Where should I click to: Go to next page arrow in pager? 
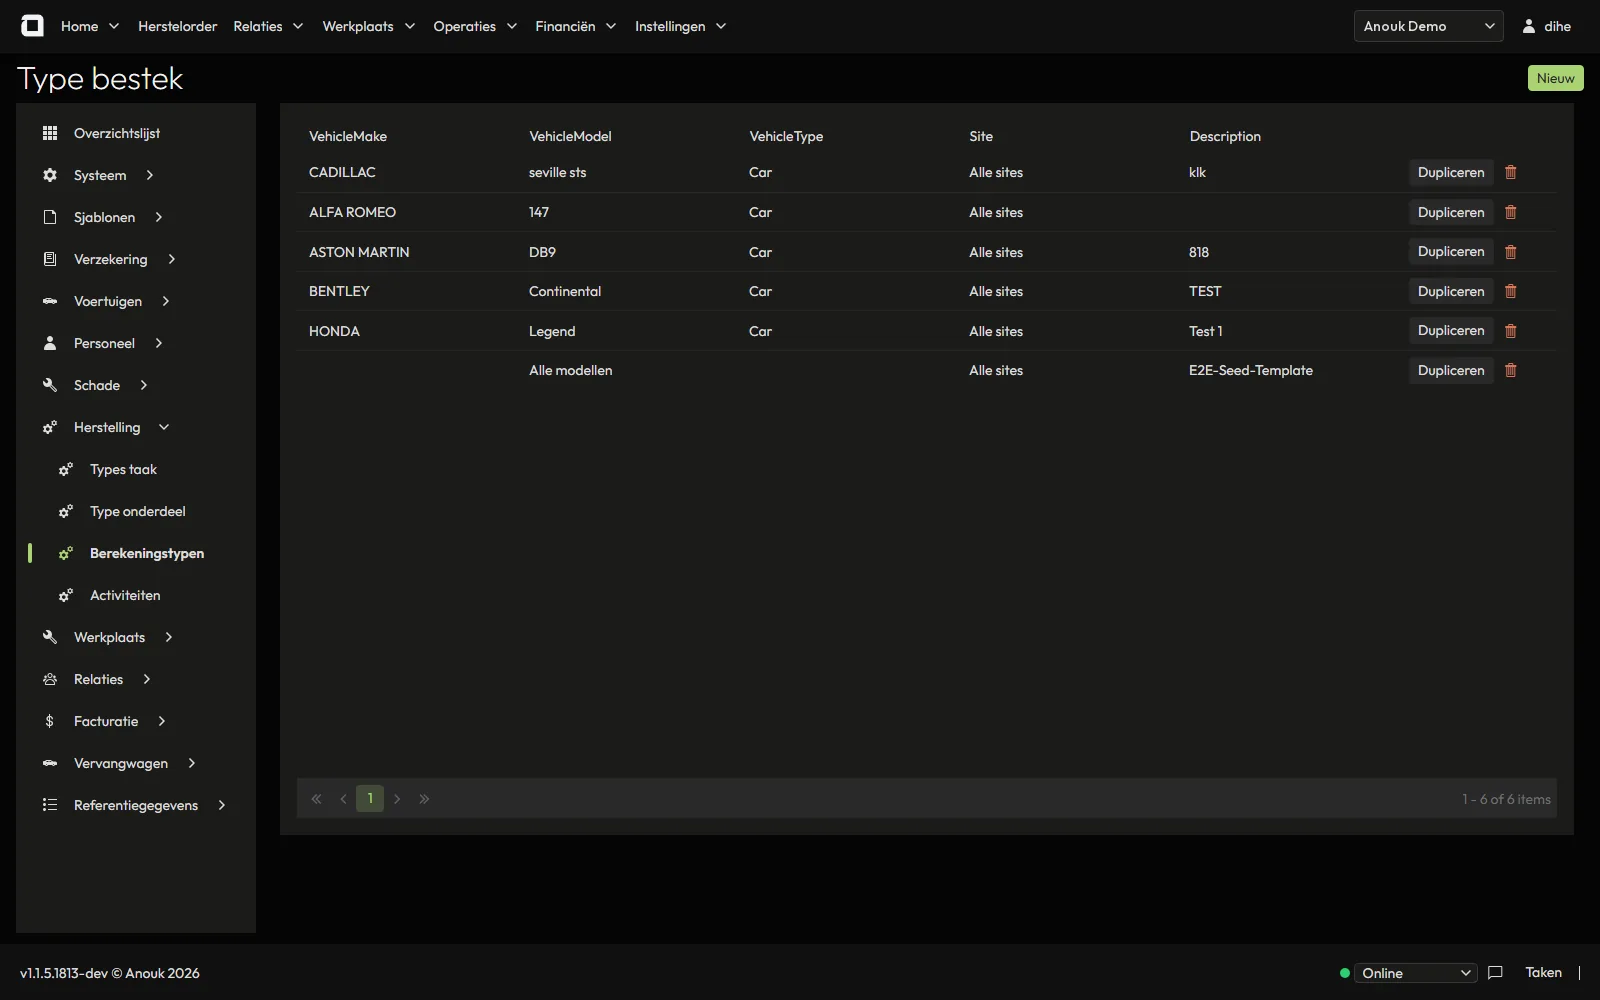pyautogui.click(x=397, y=799)
